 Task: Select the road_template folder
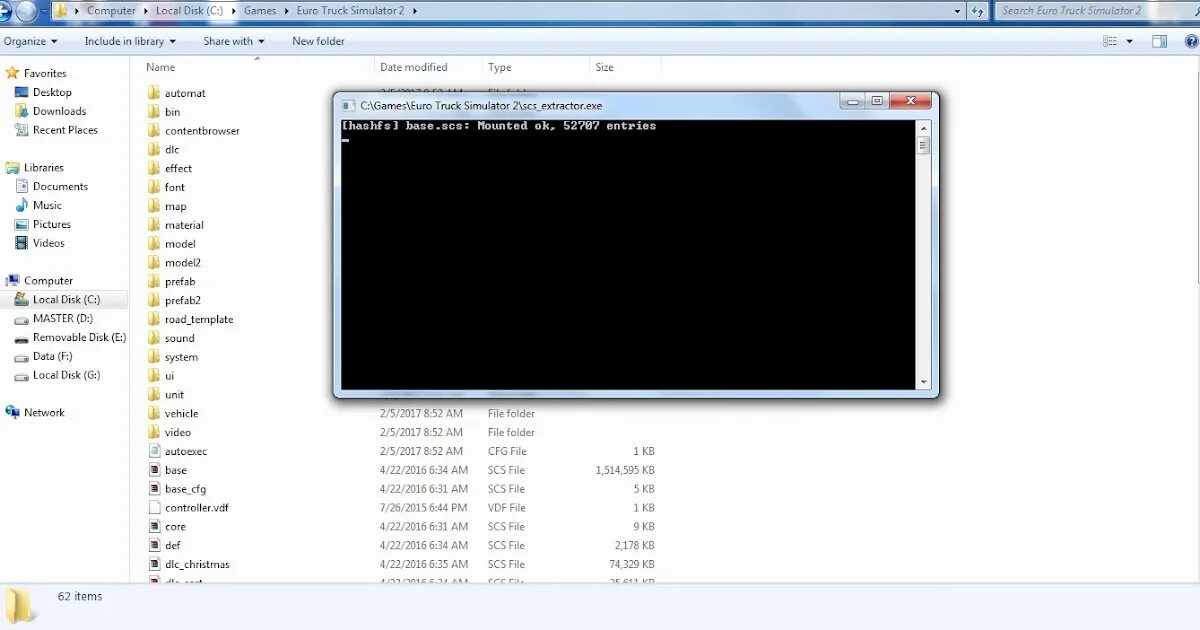click(191, 319)
